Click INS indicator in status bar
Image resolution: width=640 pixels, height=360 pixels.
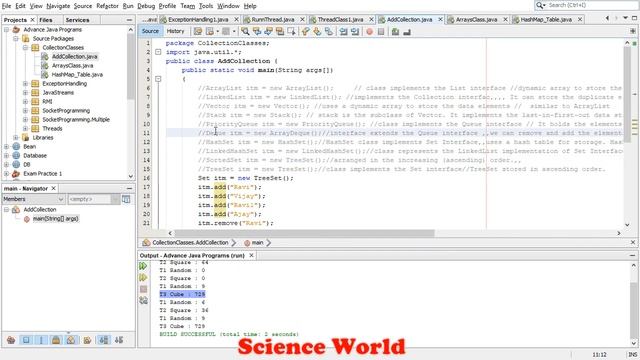(x=633, y=355)
